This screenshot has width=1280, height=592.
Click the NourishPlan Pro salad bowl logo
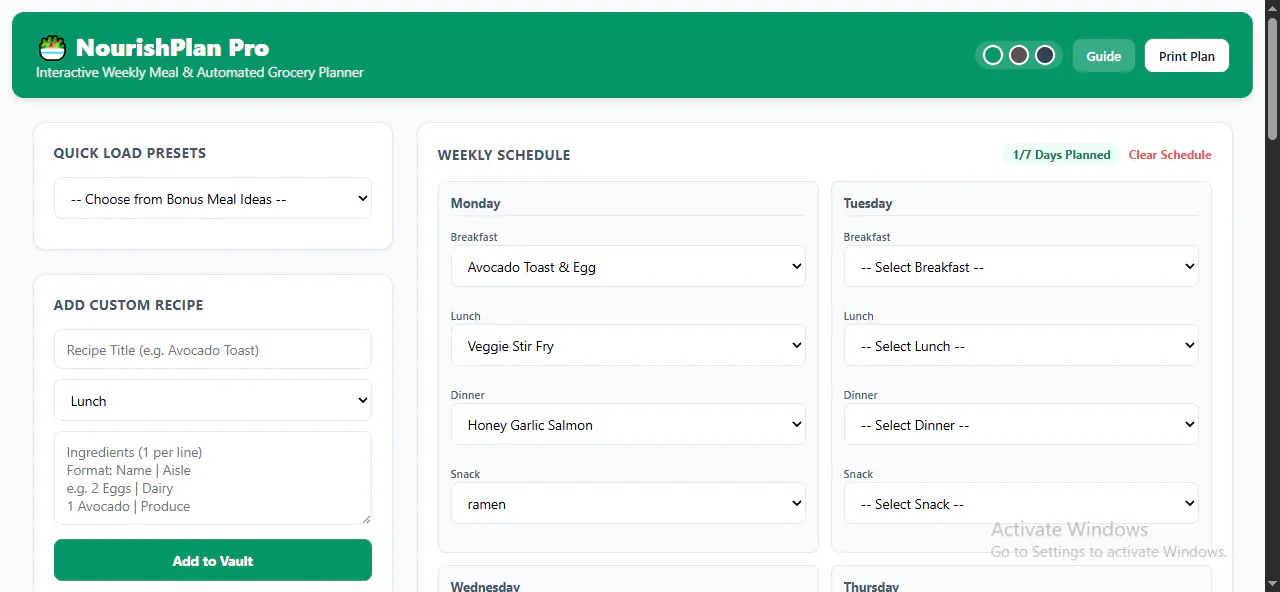tap(52, 47)
